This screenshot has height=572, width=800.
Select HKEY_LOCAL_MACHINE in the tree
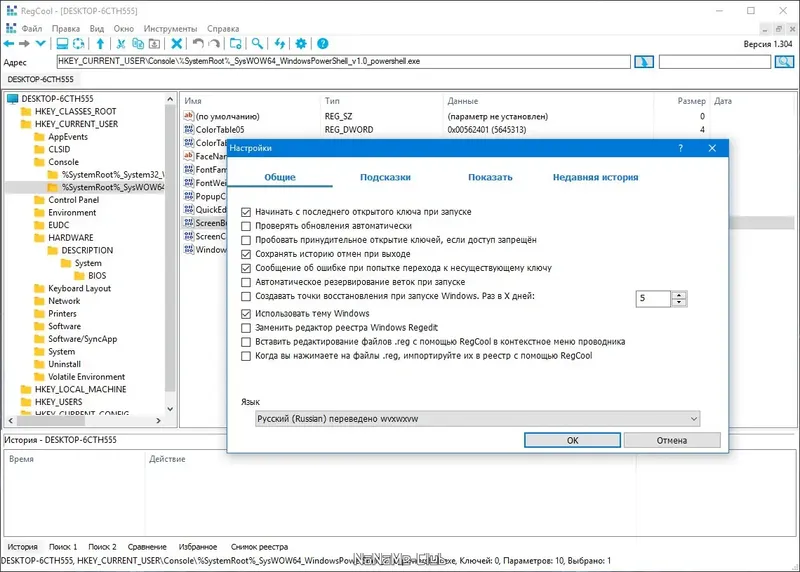coord(81,389)
